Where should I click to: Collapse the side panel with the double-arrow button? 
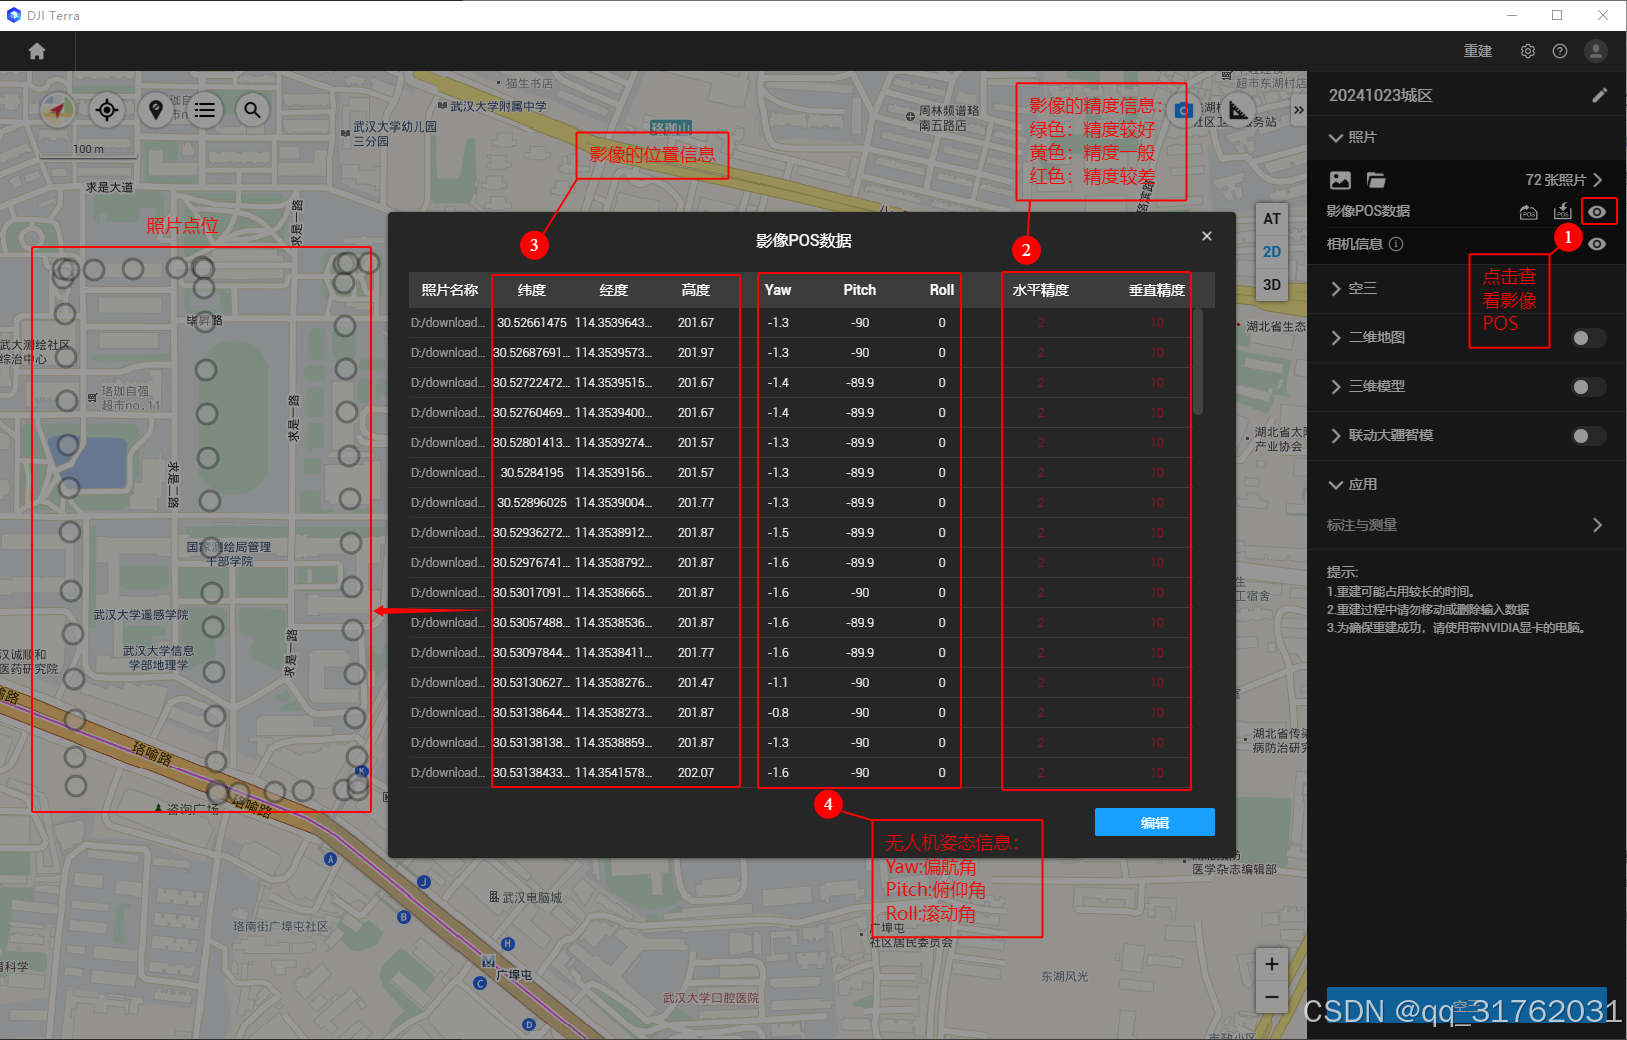pos(1298,110)
